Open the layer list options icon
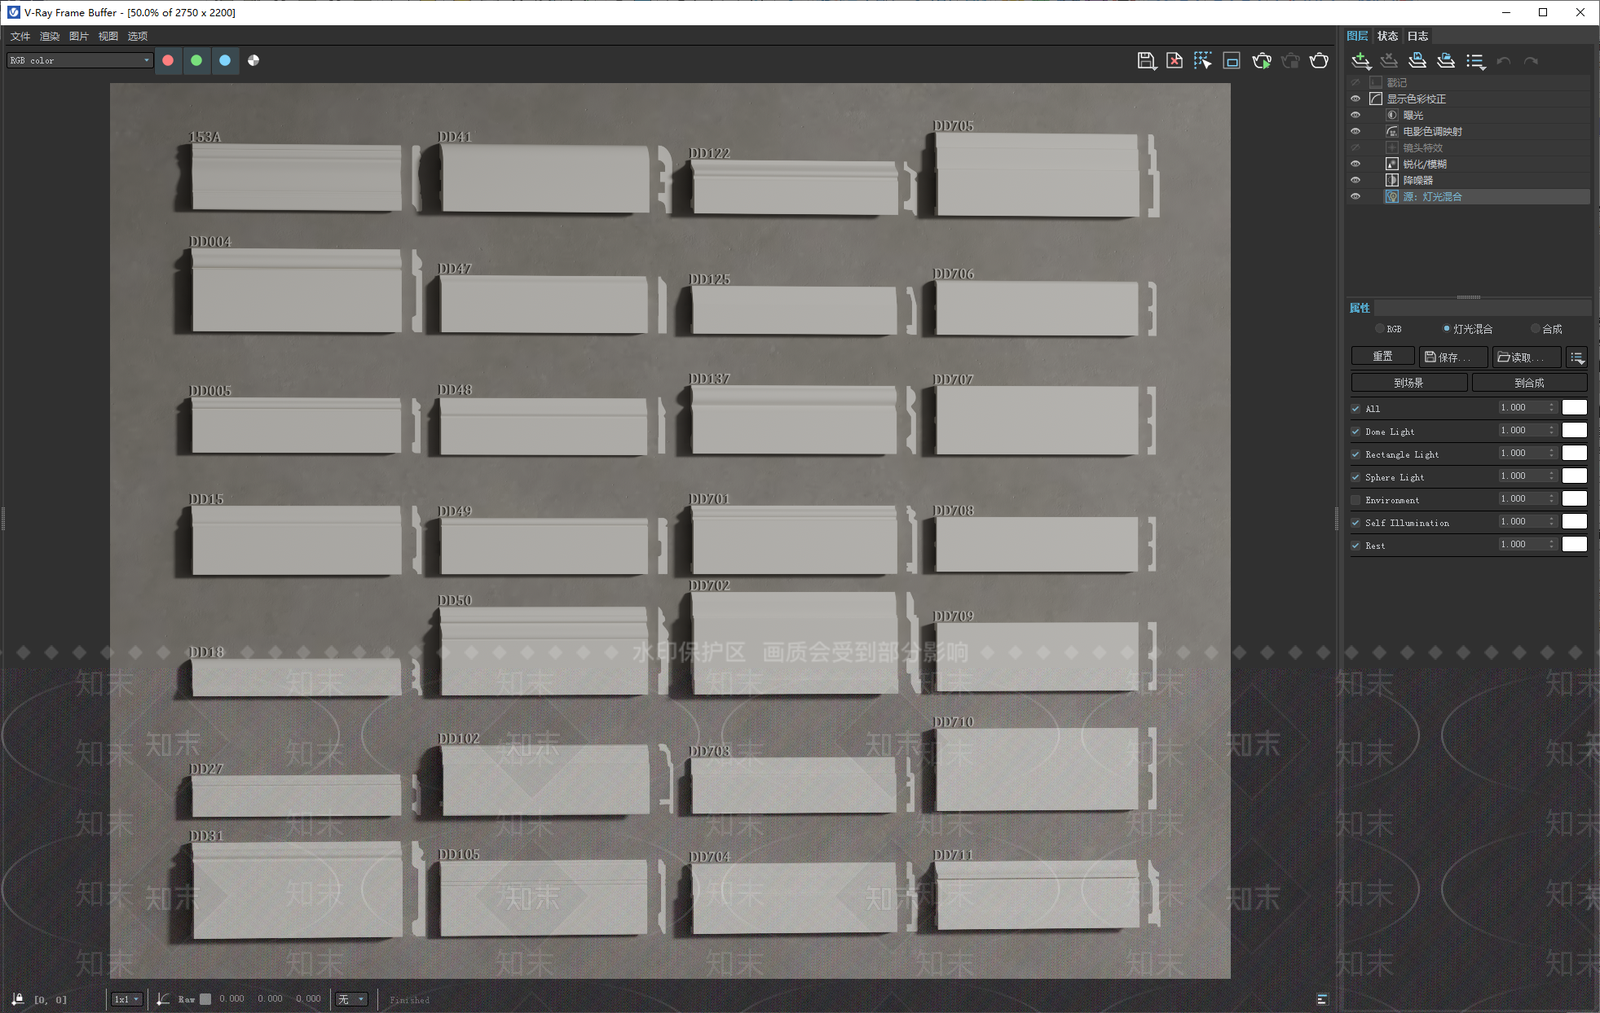Screen dimensions: 1600x1013 click(1475, 62)
